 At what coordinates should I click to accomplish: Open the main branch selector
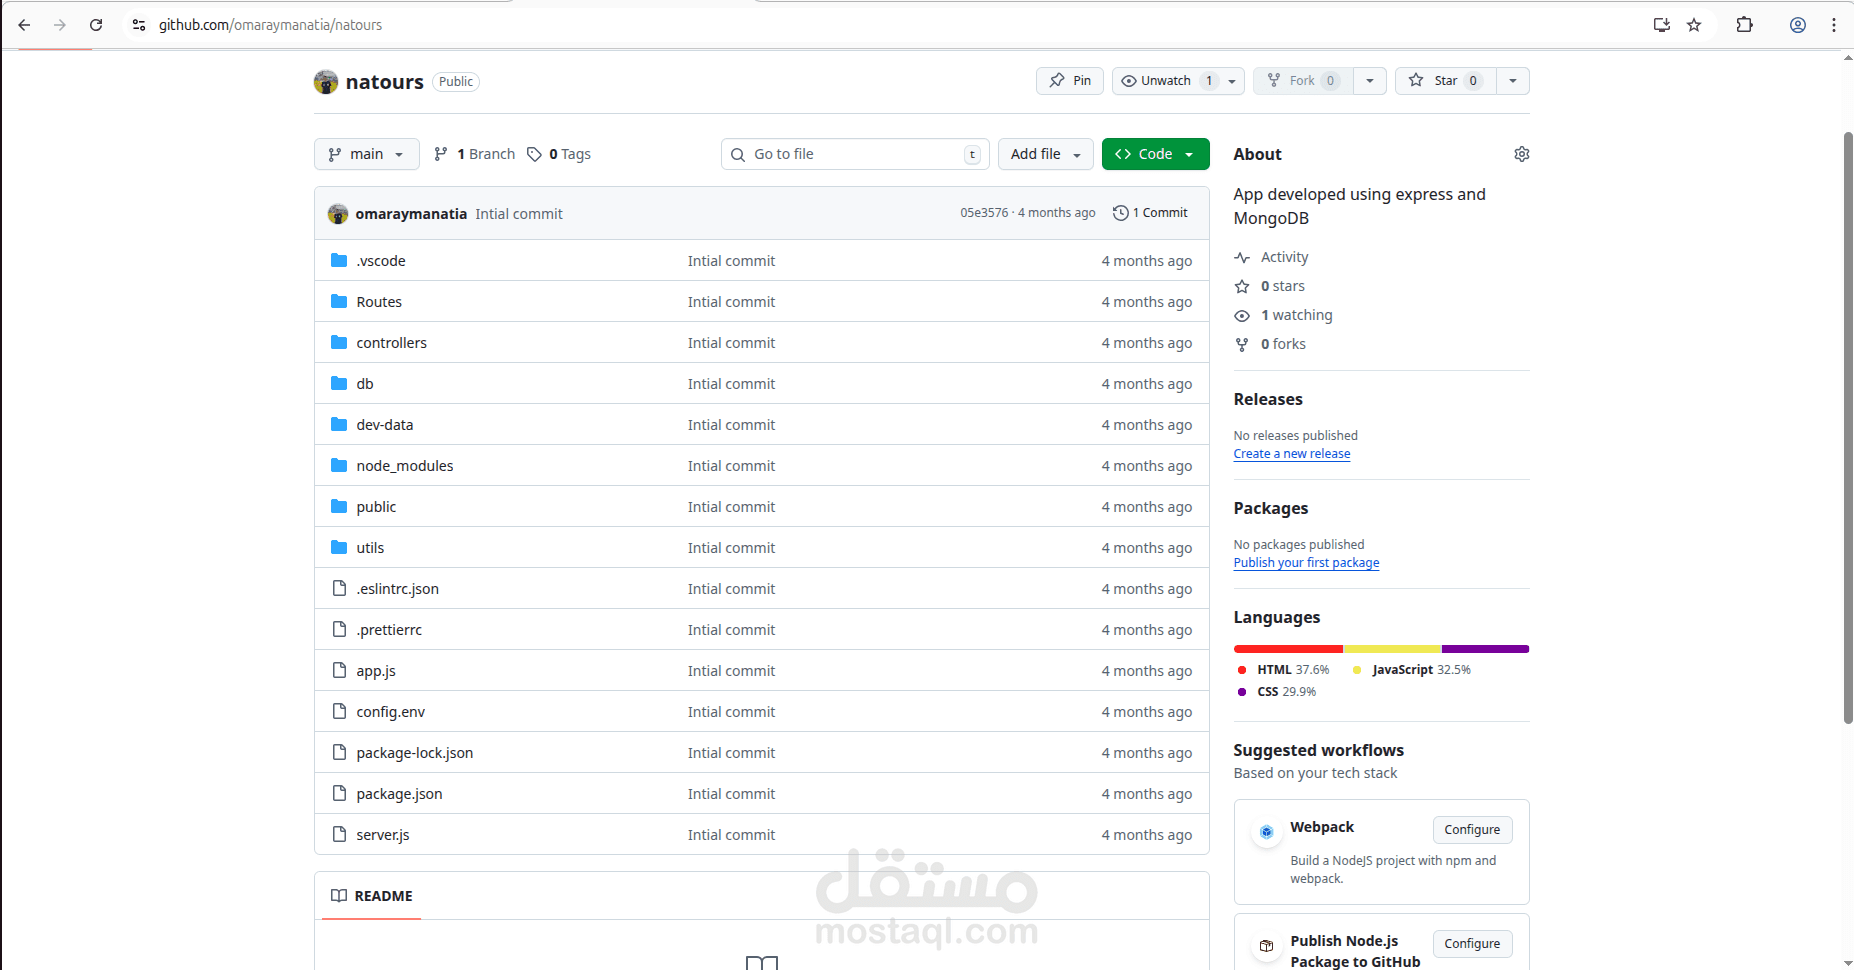[367, 154]
